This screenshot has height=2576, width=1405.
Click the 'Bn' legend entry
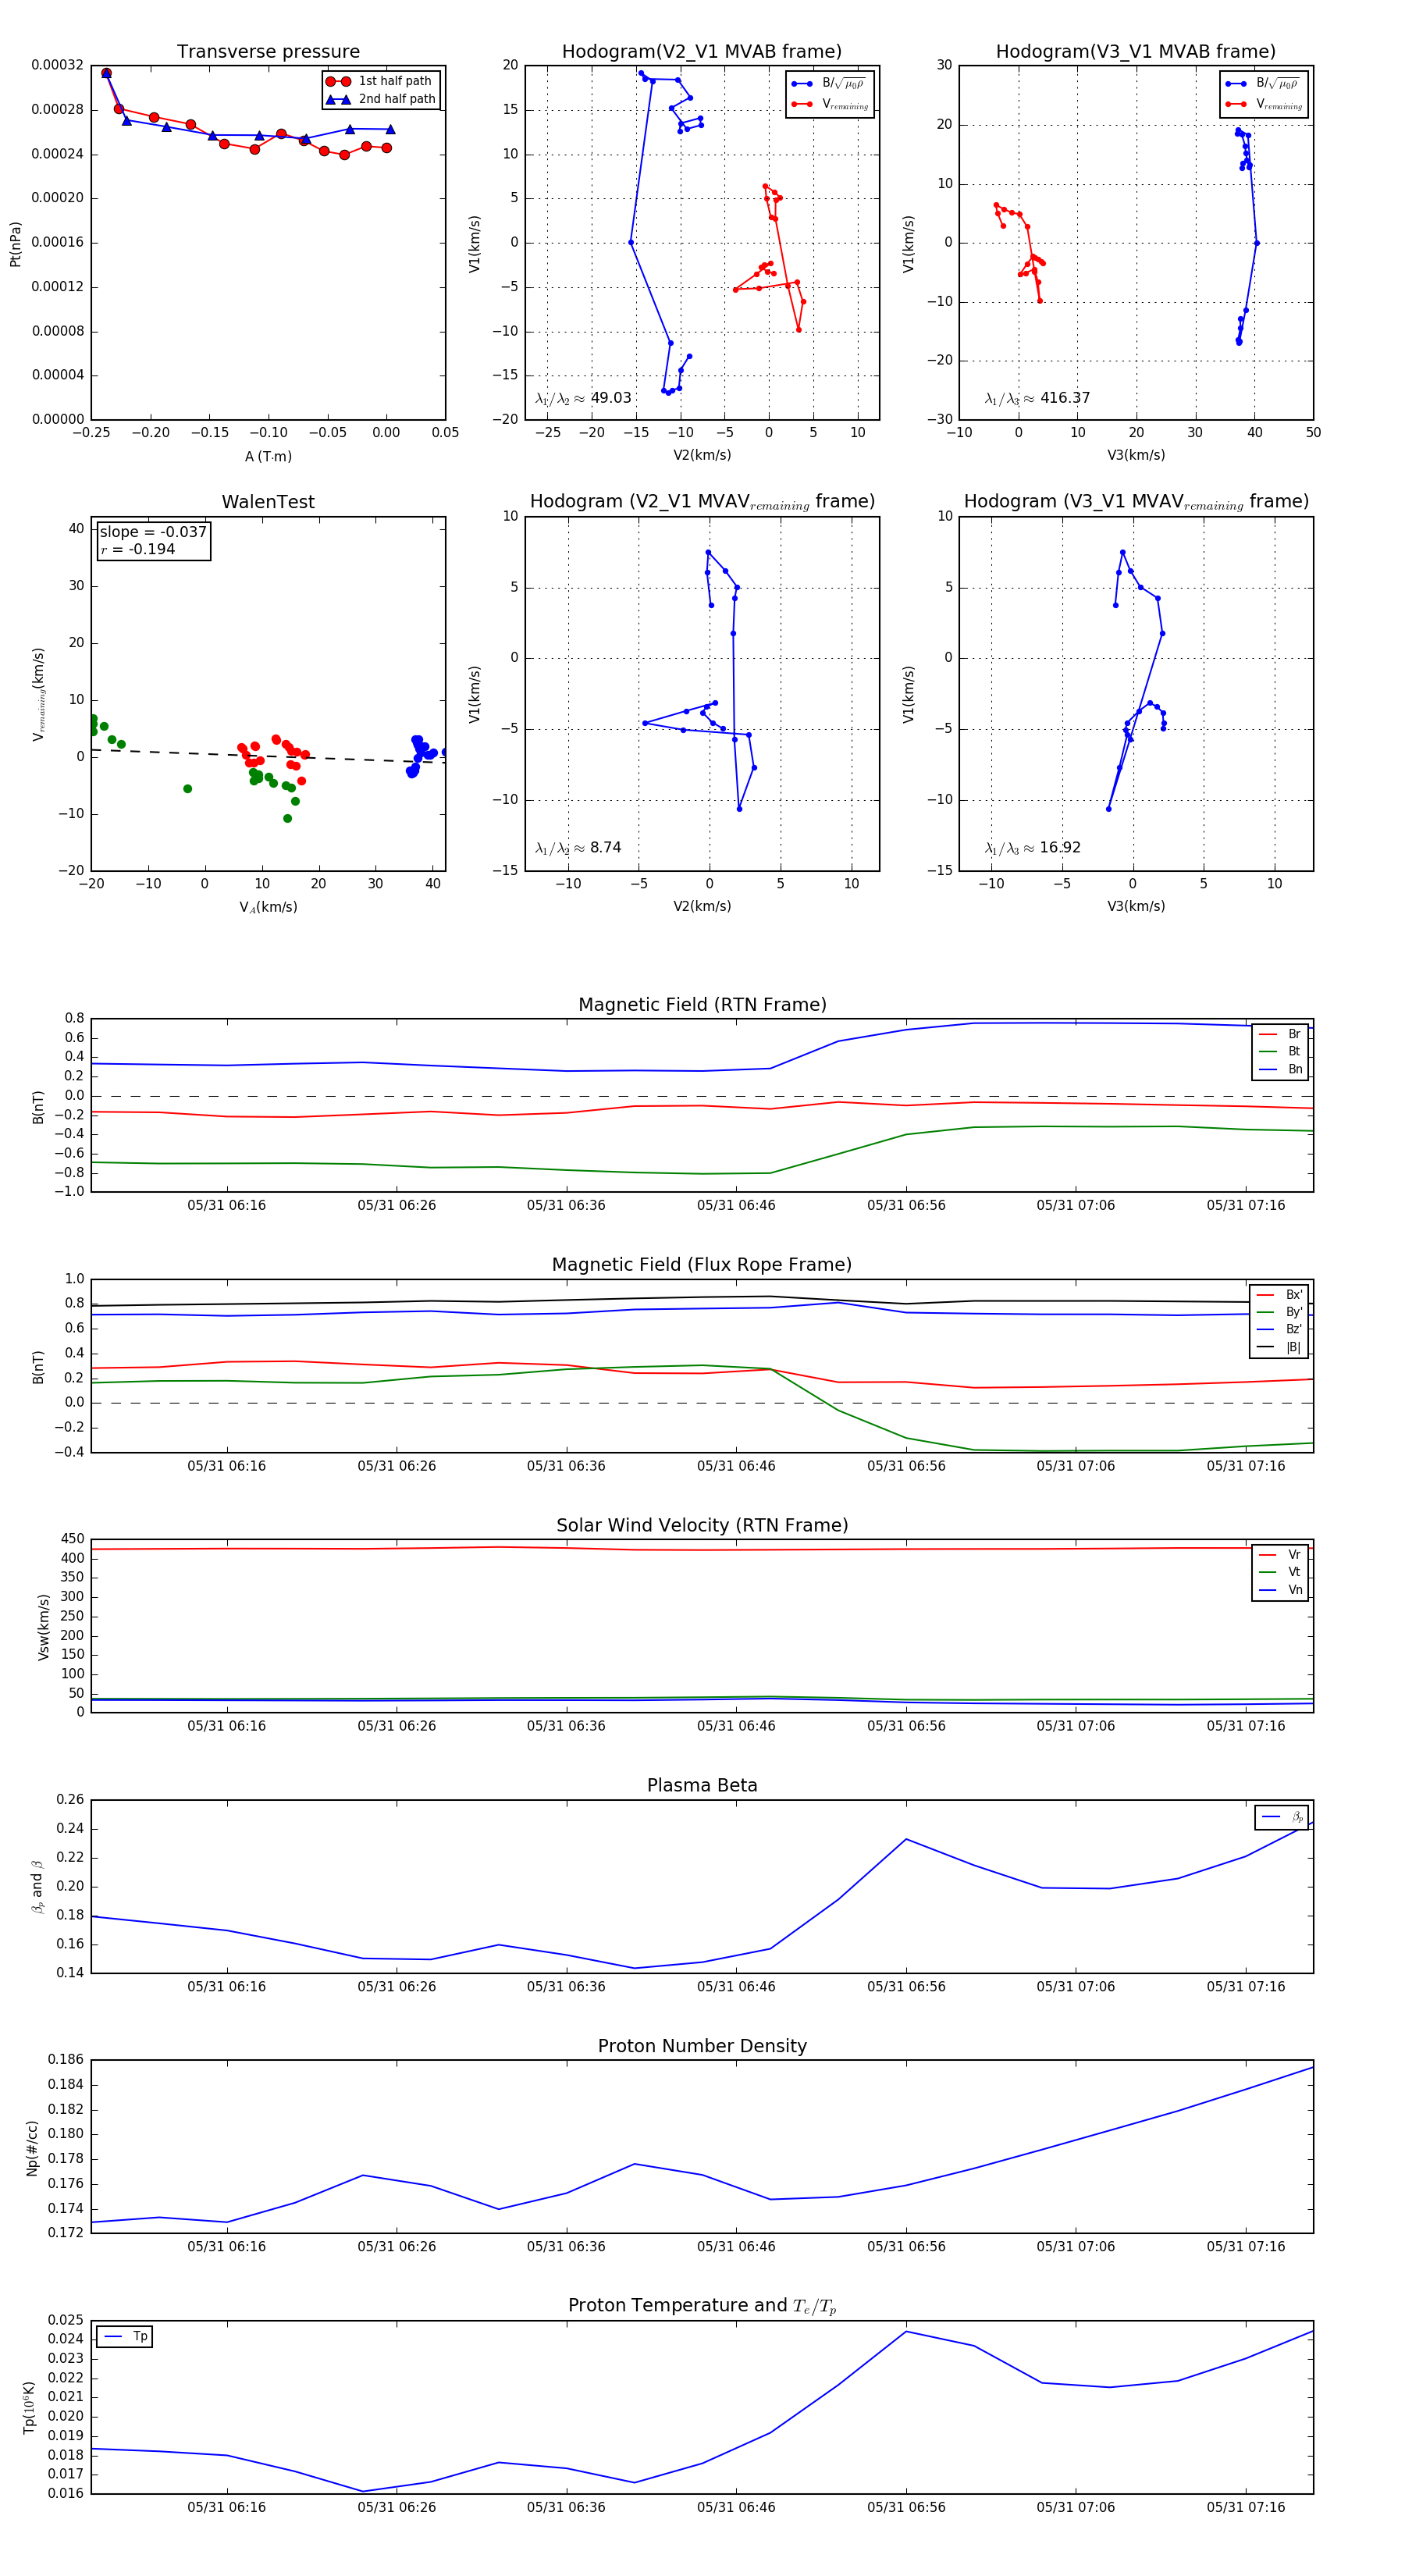[x=1280, y=1069]
